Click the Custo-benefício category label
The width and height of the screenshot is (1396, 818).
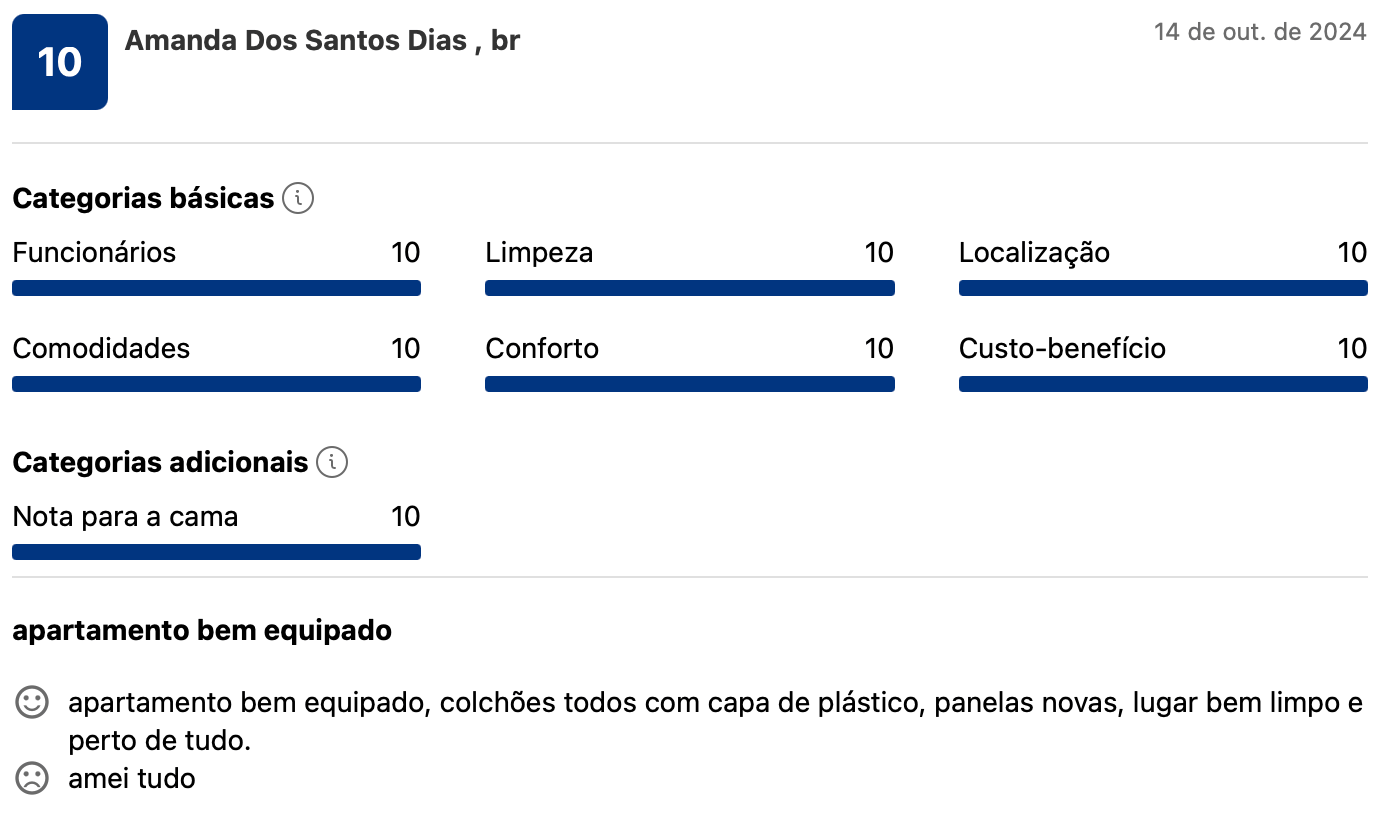(1062, 348)
